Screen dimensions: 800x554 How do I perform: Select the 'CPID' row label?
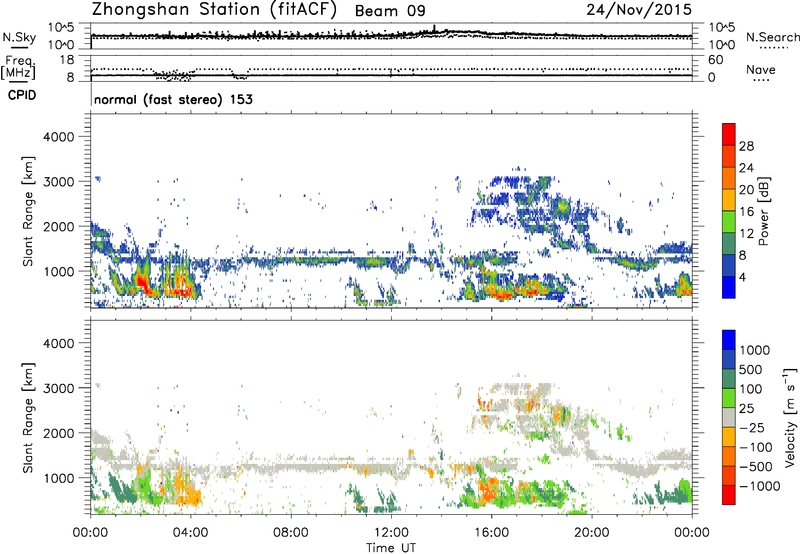[22, 95]
